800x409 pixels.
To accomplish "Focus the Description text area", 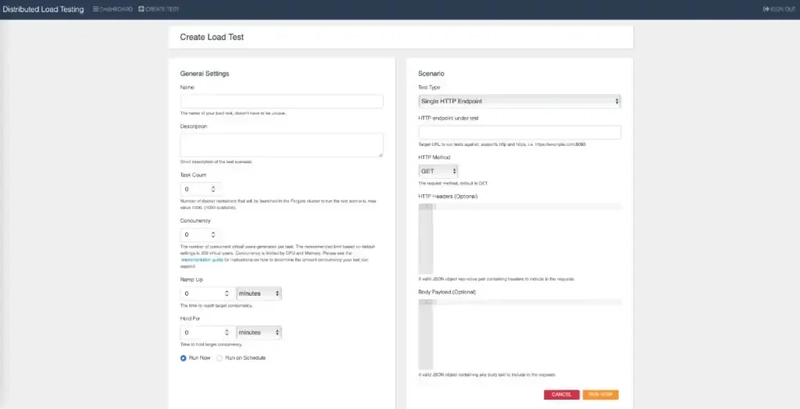I will 282,145.
